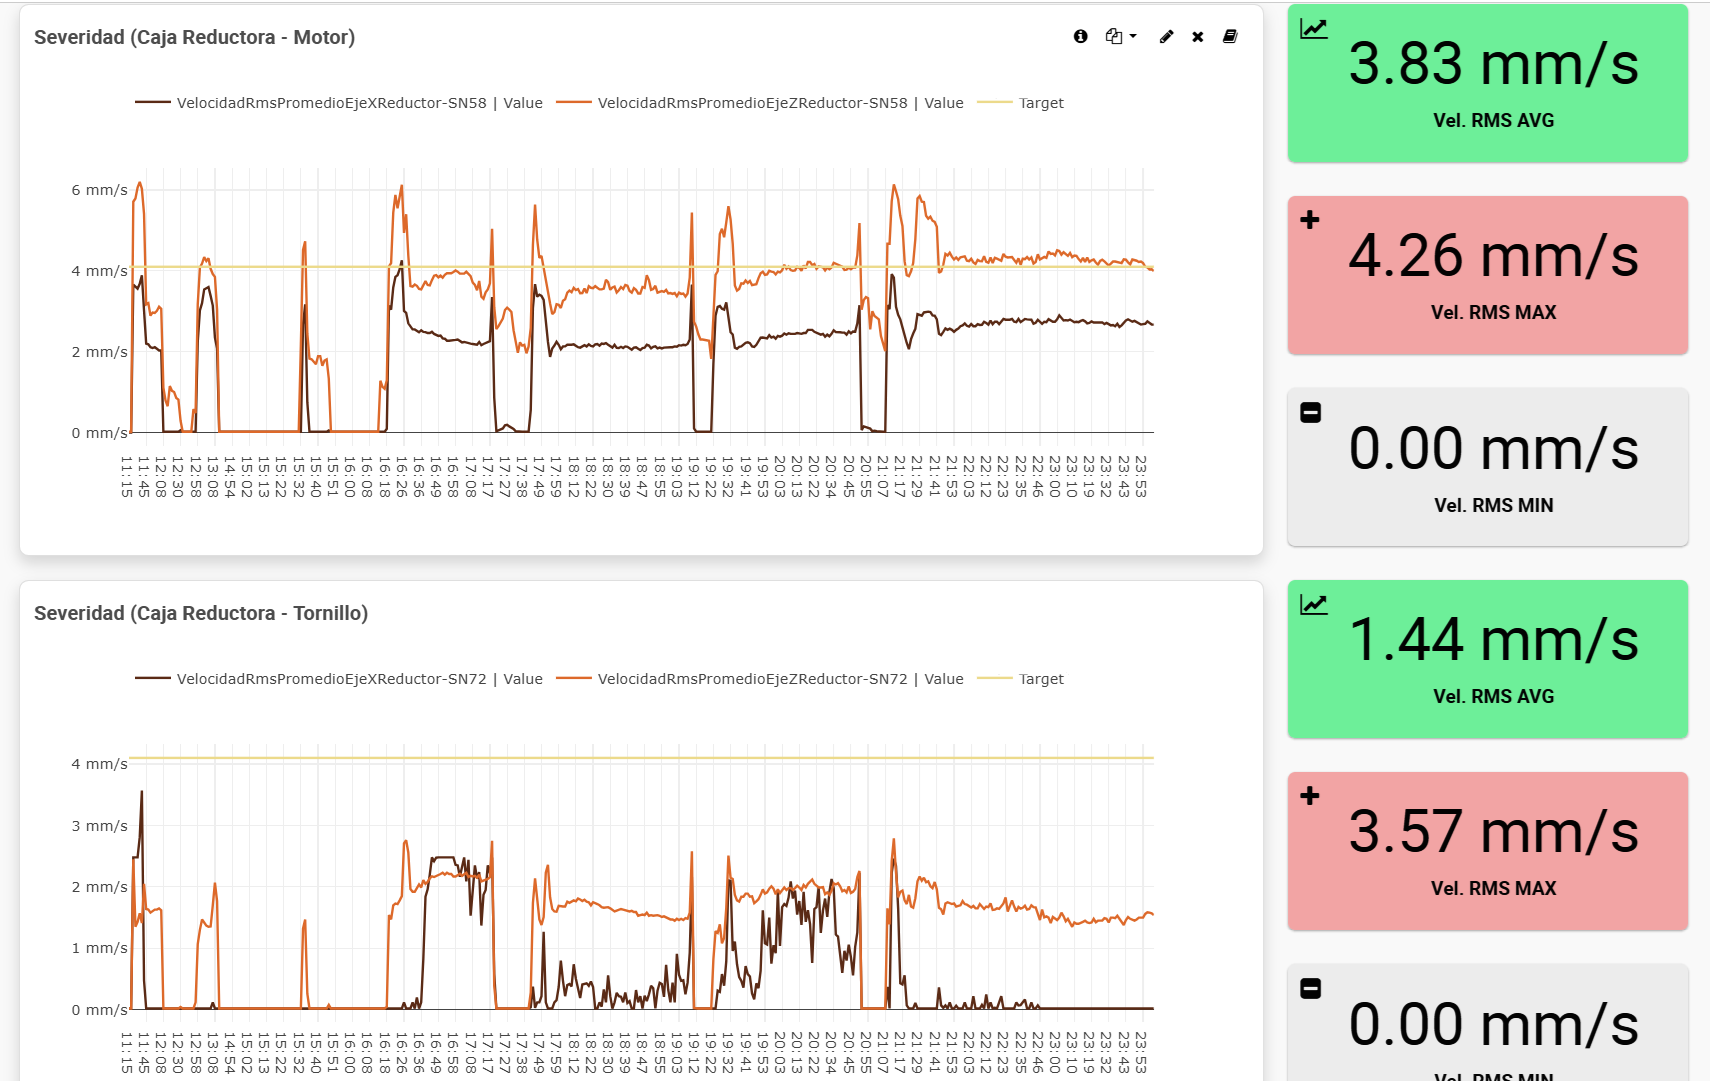1710x1081 pixels.
Task: Toggle the Target legend in the Tornillo chart
Action: pyautogui.click(x=1021, y=679)
